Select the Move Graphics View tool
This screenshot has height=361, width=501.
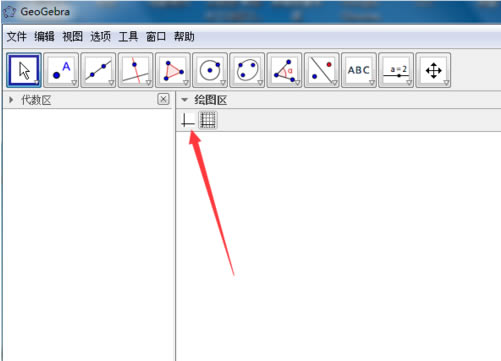pos(433,70)
